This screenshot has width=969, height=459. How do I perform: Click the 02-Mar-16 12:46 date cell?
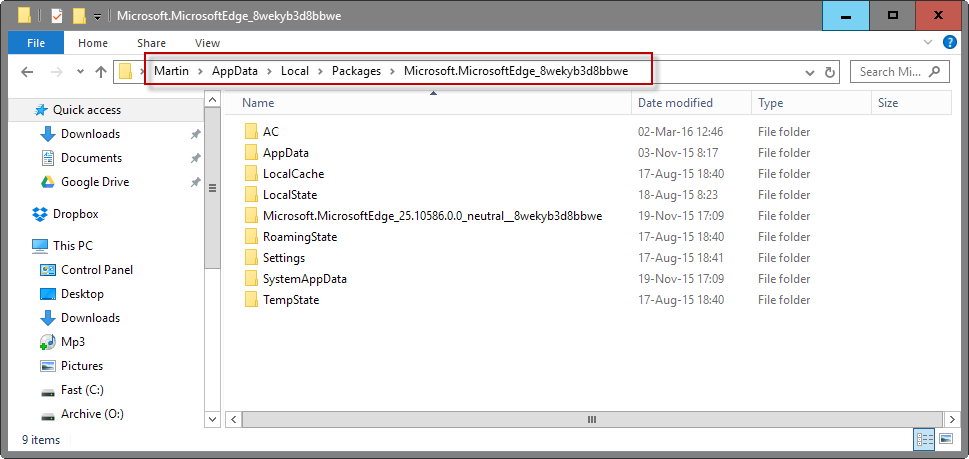680,132
